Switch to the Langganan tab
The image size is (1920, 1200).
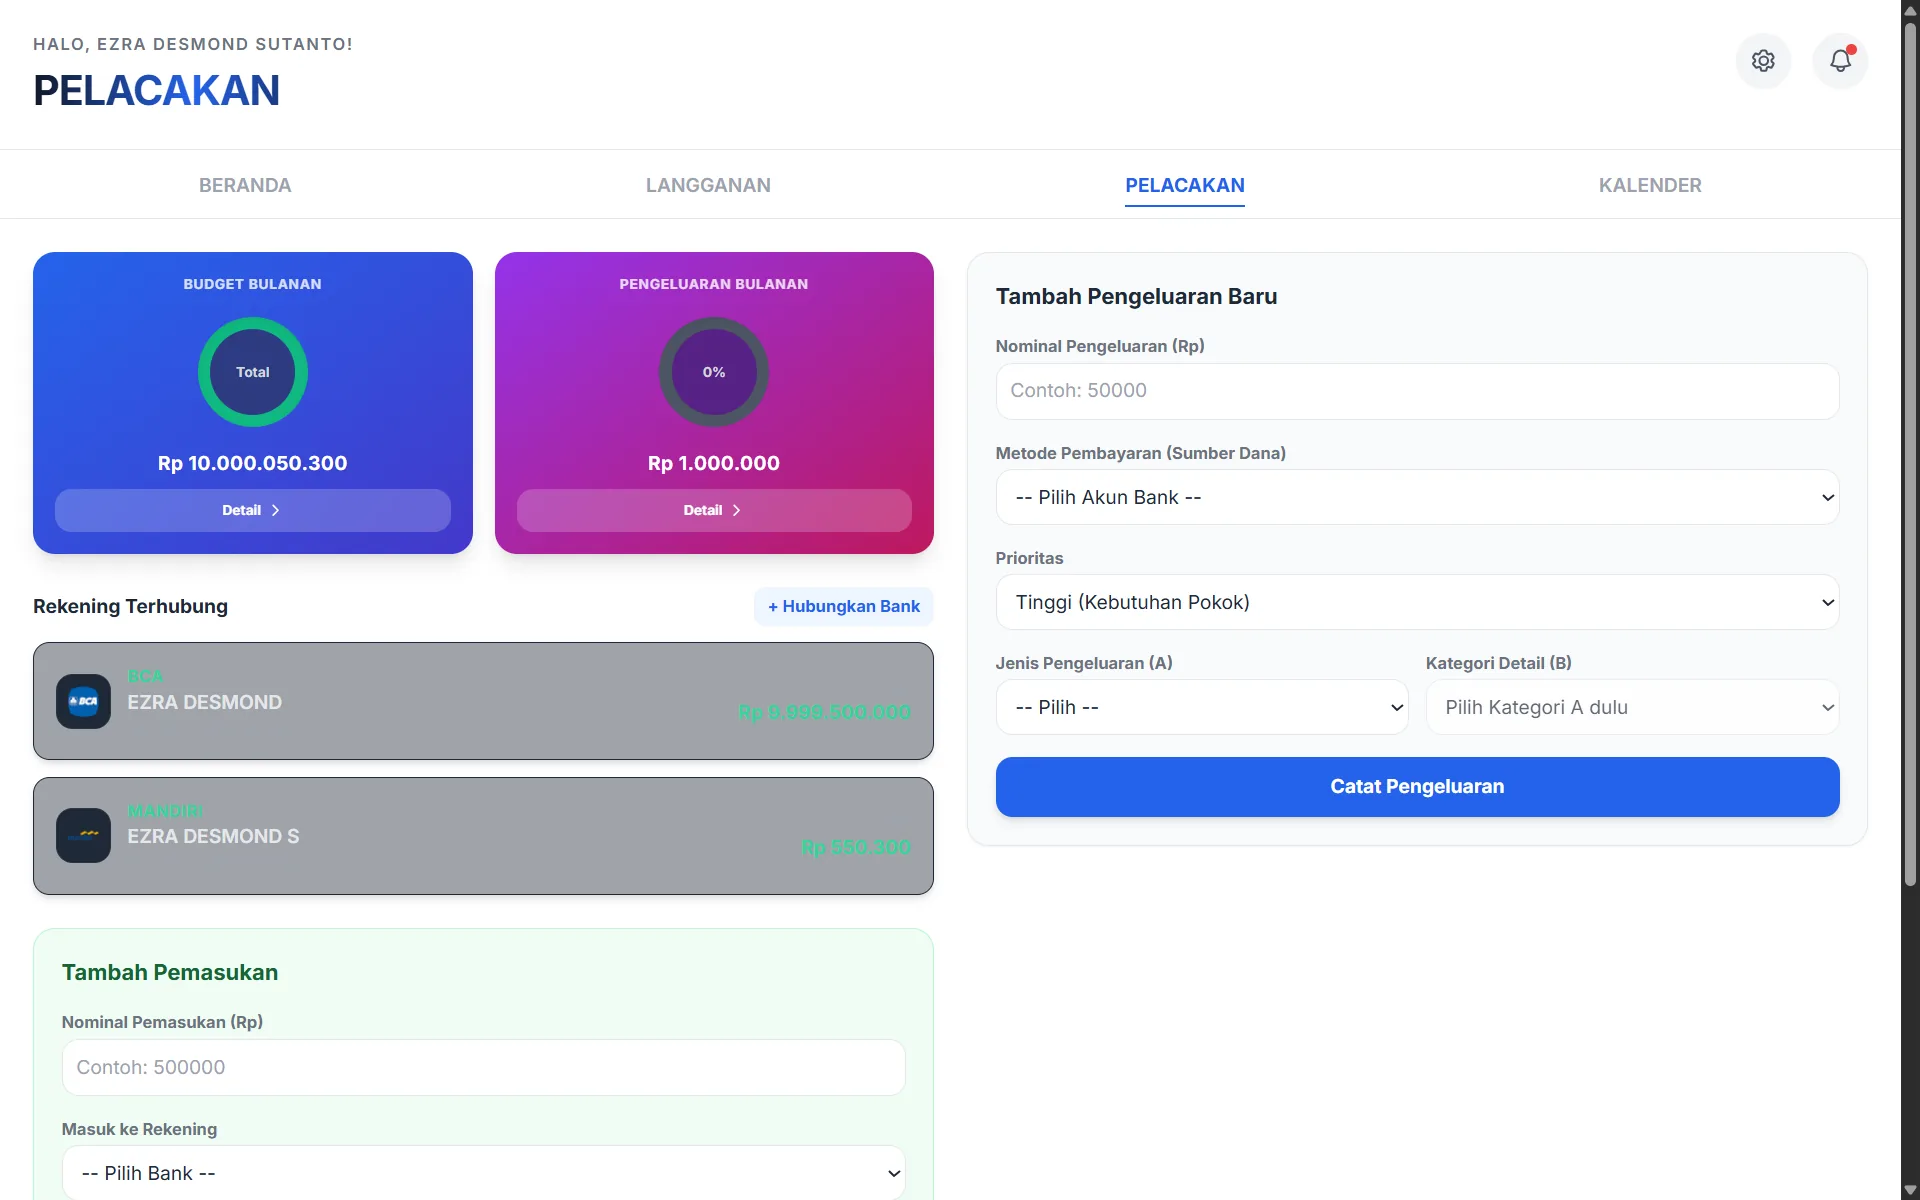[708, 185]
